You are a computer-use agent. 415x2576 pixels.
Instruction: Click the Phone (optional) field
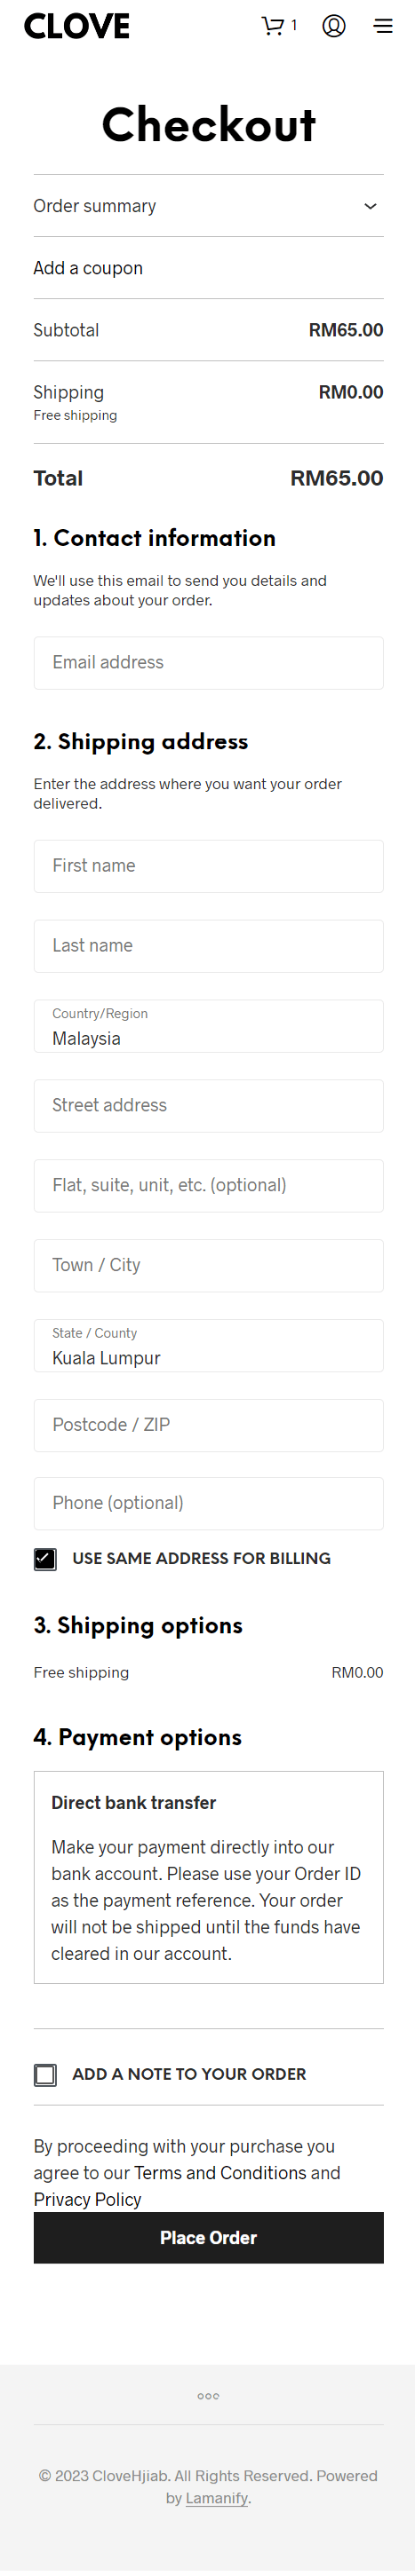point(208,1502)
